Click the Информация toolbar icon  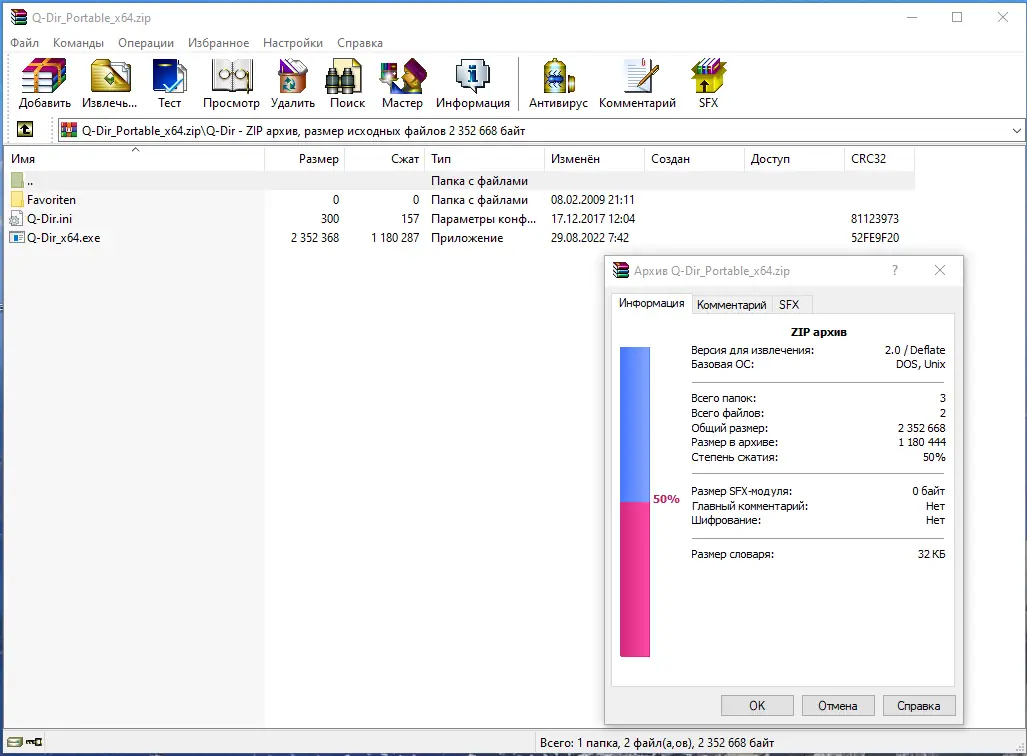[472, 83]
